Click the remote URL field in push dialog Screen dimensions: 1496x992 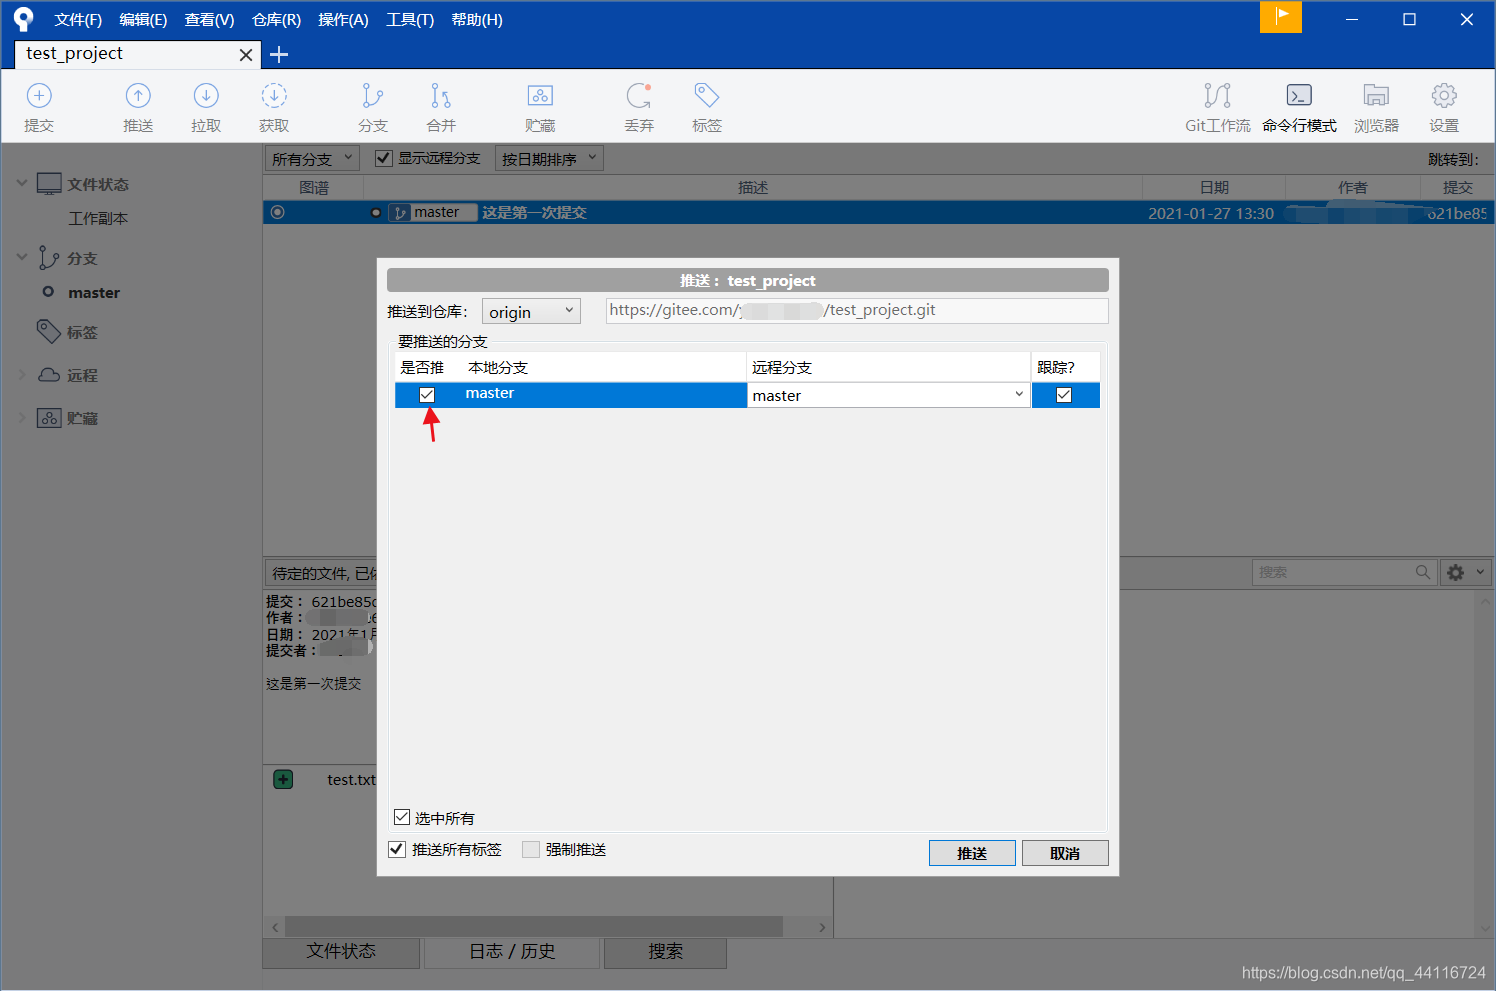point(857,311)
